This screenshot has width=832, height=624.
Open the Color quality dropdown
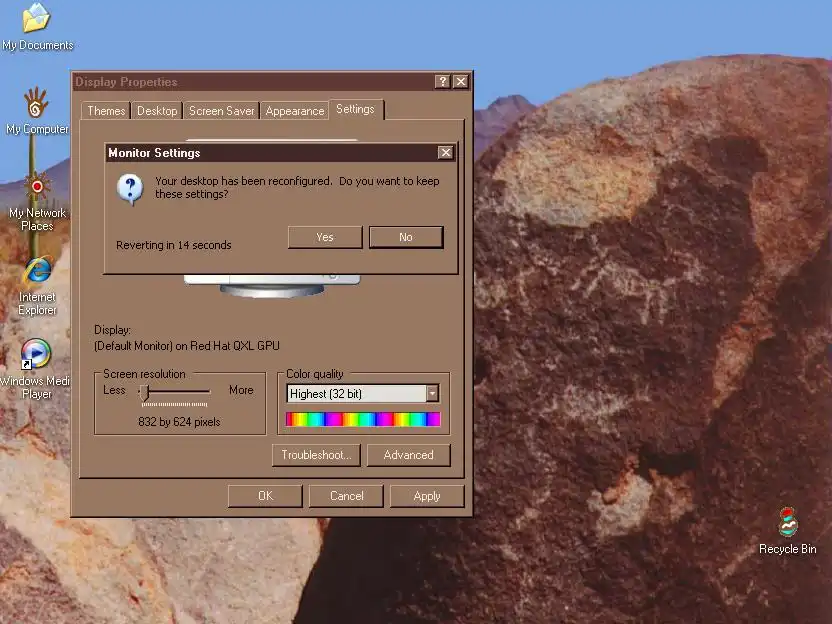point(432,393)
